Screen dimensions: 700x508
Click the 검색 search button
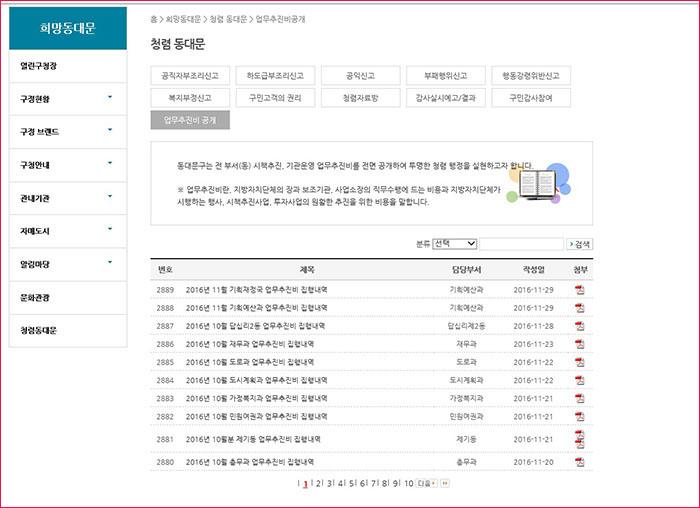click(579, 244)
